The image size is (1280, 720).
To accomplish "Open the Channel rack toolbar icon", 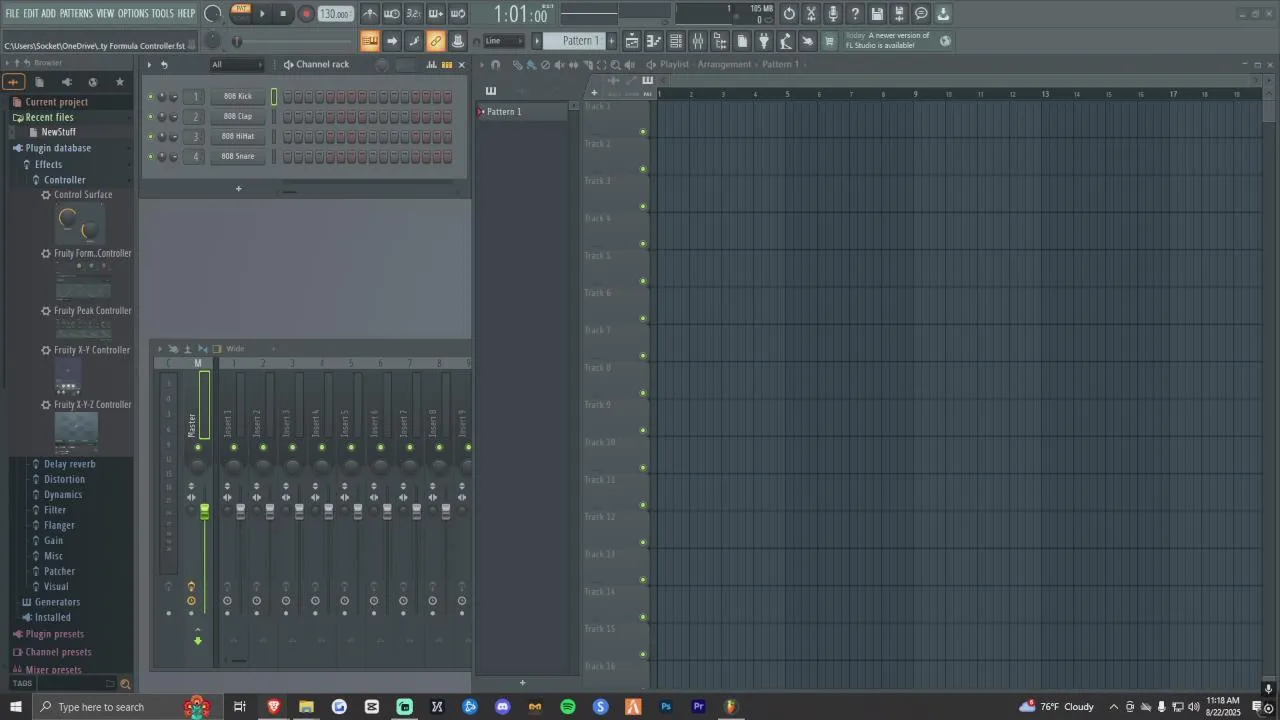I will 675,41.
